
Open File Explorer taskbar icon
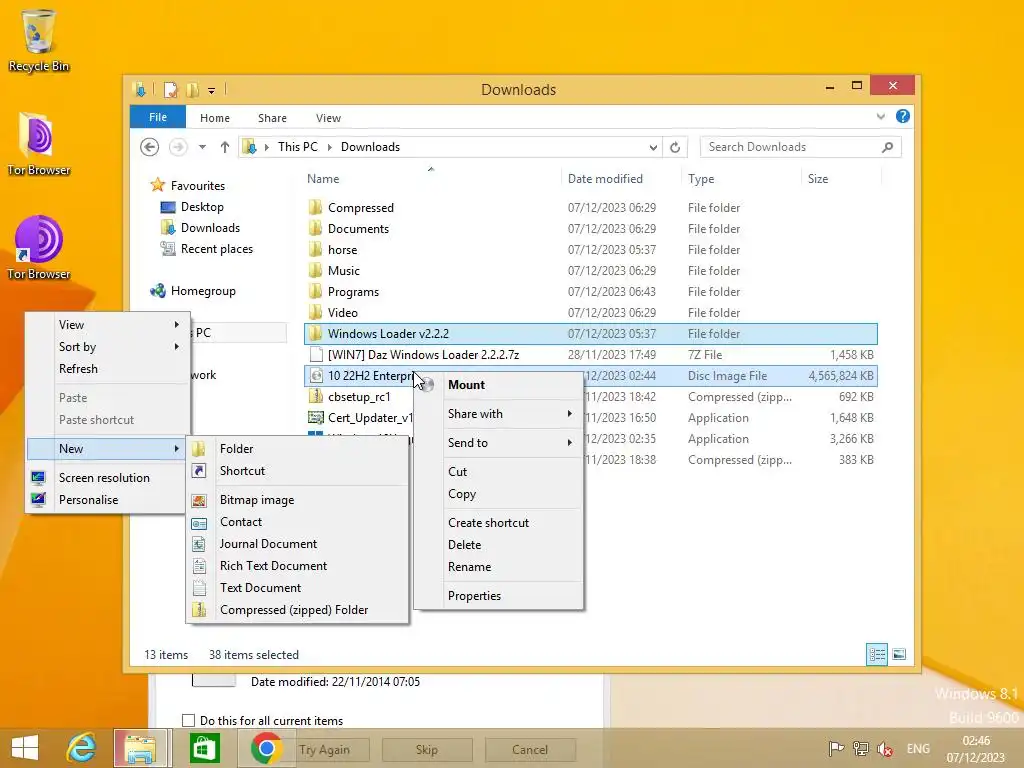click(141, 748)
